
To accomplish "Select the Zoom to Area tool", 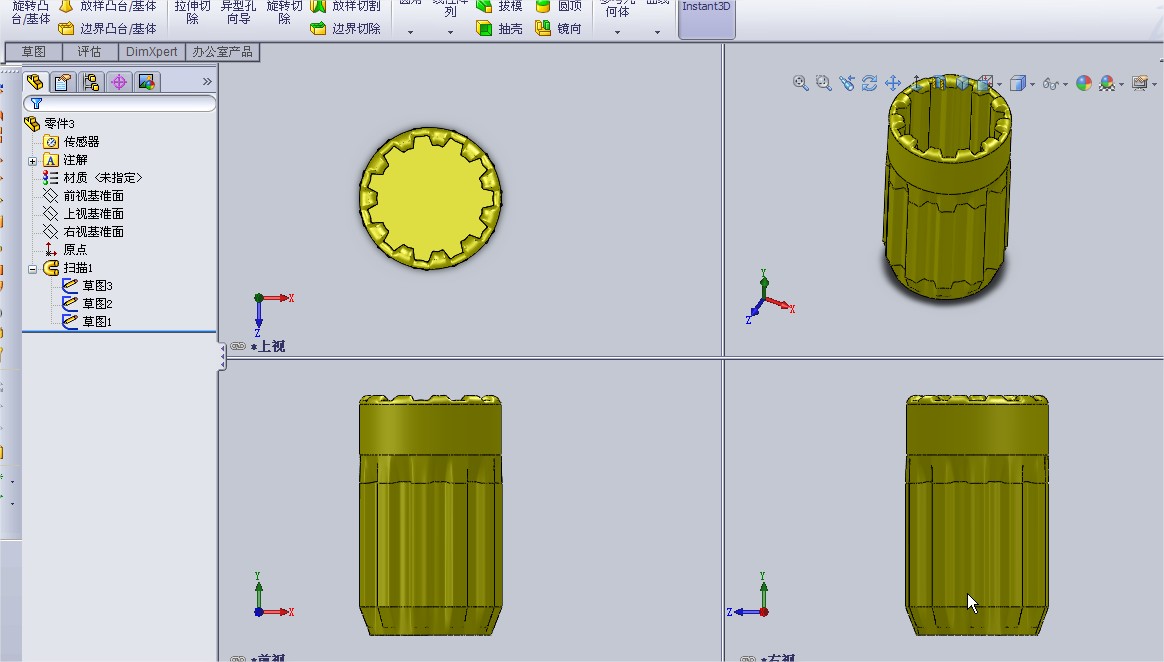I will 823,83.
